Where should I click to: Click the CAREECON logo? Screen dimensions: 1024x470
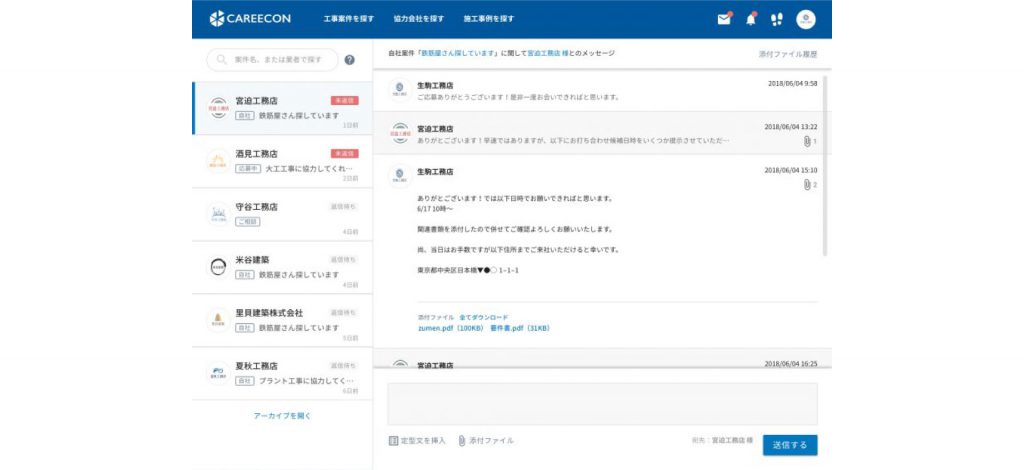[250, 19]
